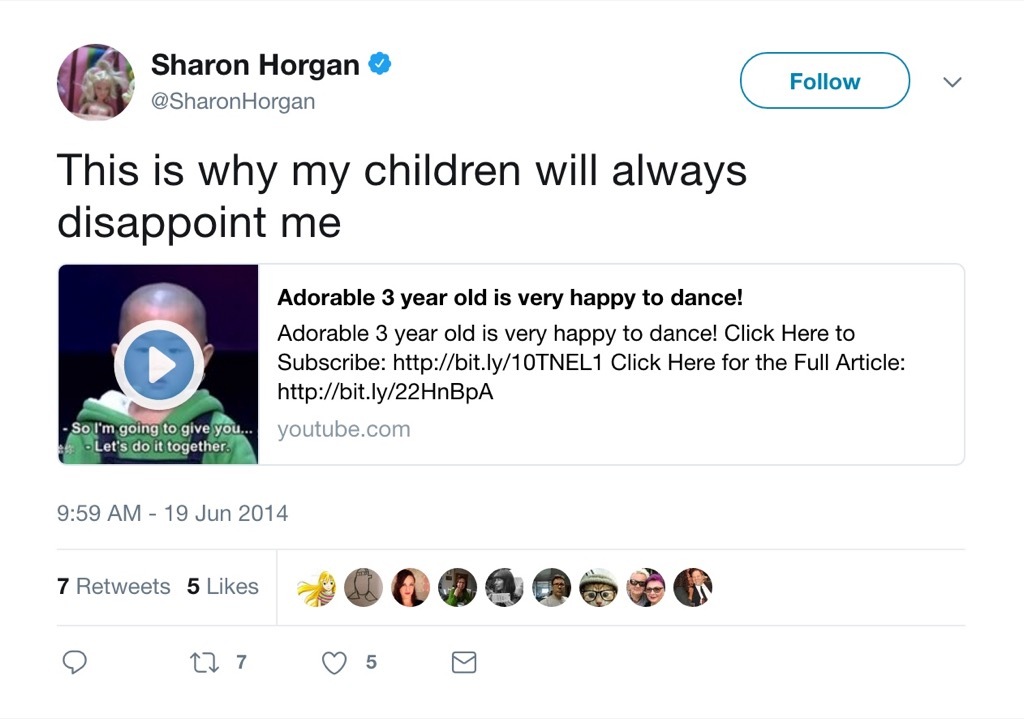Screen dimensions: 1024x719
Task: Open the tweet timestamp 19 Jun 2014
Action: [172, 512]
